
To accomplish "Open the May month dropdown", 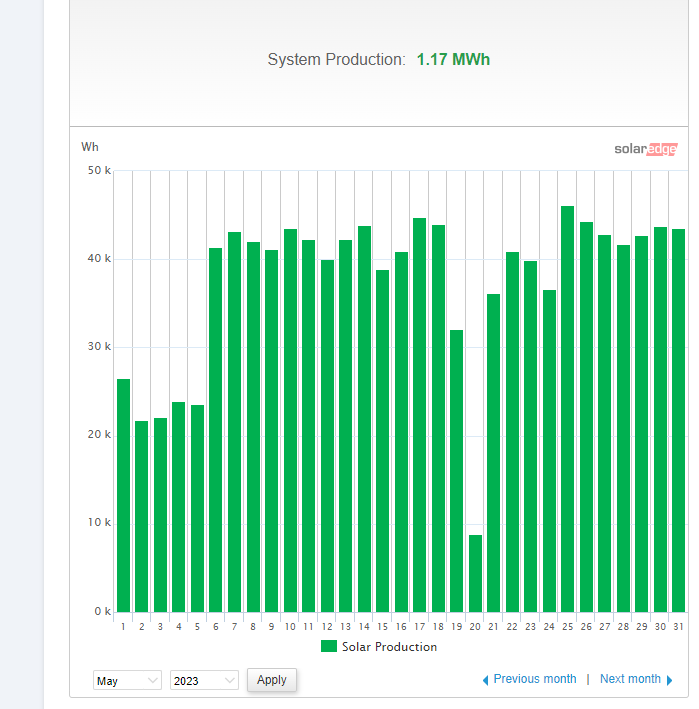I will (127, 680).
